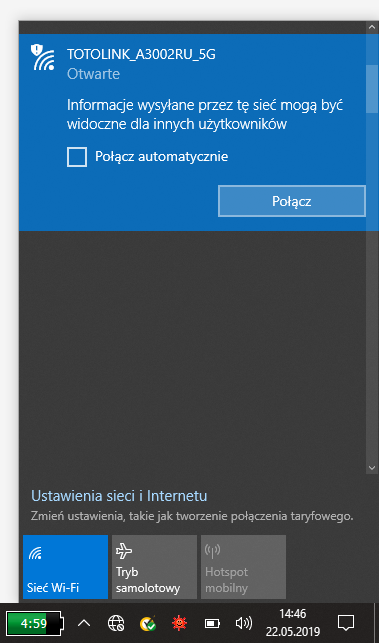Open the Action Center notification icon

345,622
